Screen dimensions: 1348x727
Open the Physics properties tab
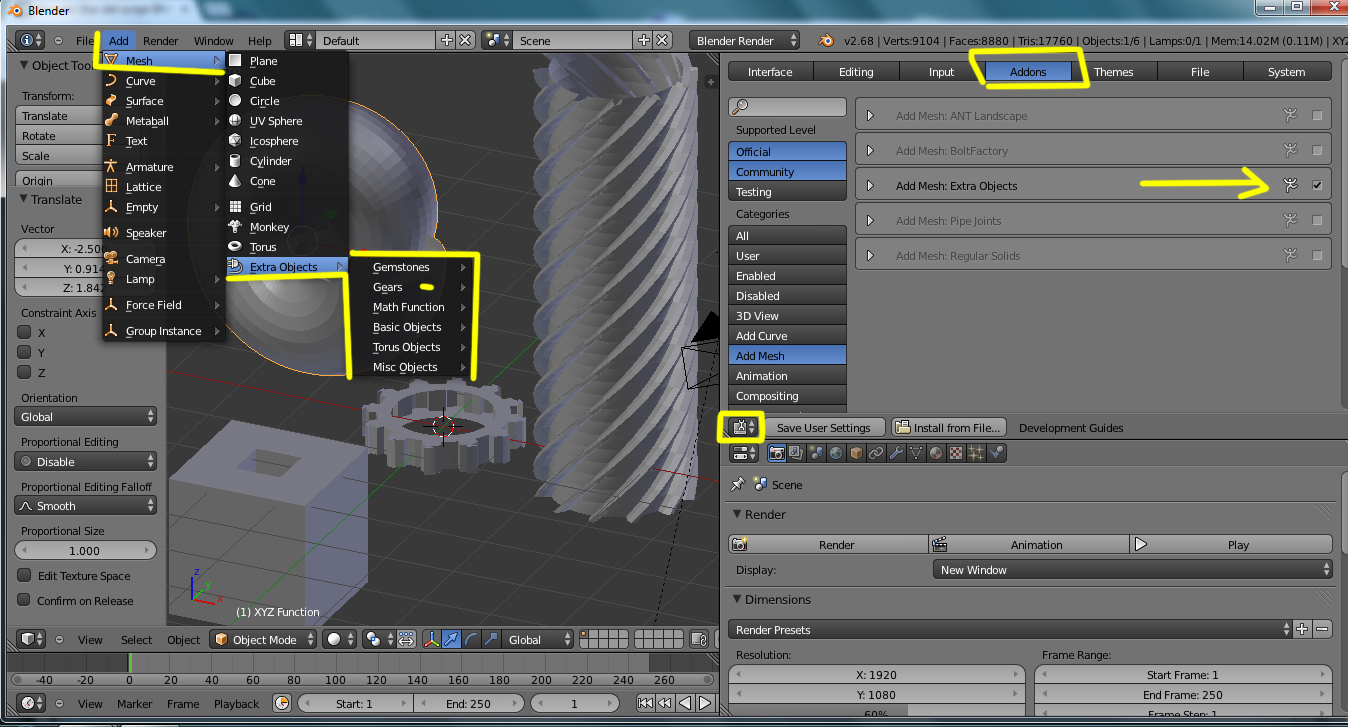(996, 453)
